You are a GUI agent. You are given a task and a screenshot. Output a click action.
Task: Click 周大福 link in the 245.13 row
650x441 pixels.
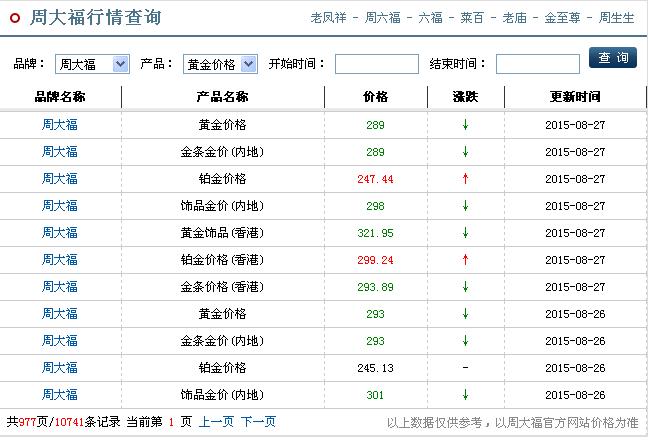coord(60,368)
